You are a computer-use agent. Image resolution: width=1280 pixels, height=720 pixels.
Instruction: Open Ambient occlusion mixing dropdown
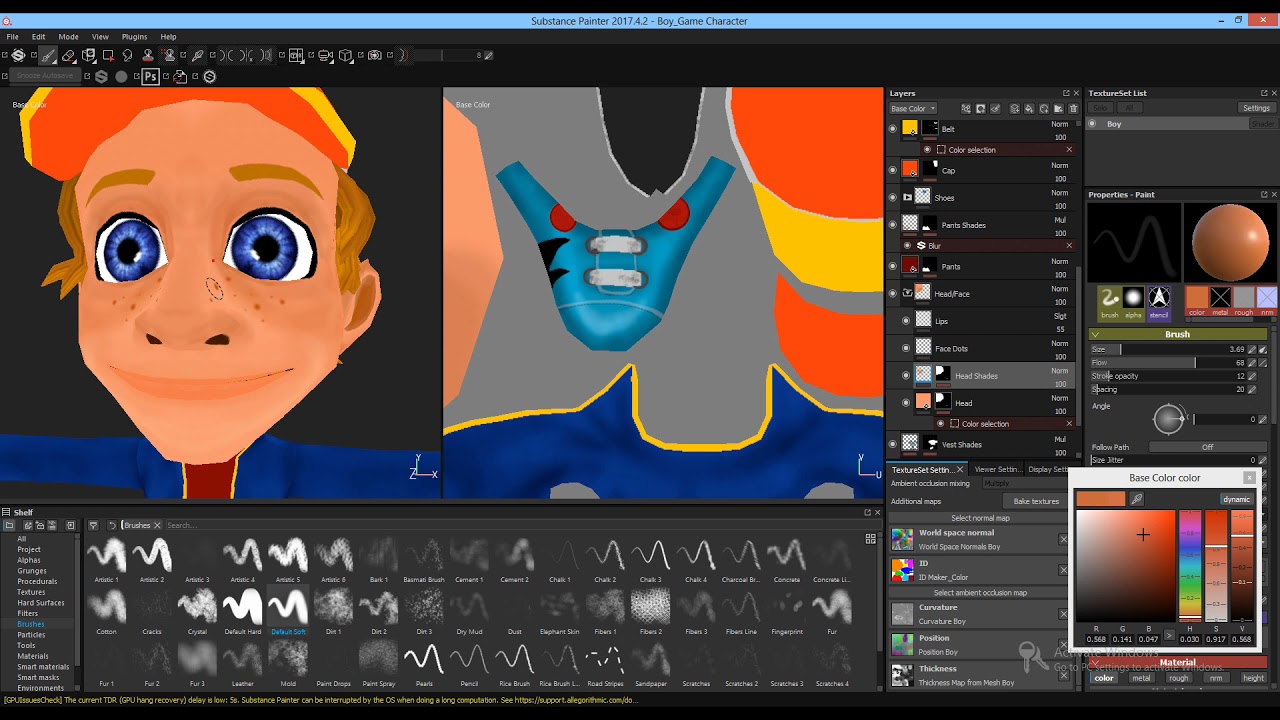point(1024,484)
